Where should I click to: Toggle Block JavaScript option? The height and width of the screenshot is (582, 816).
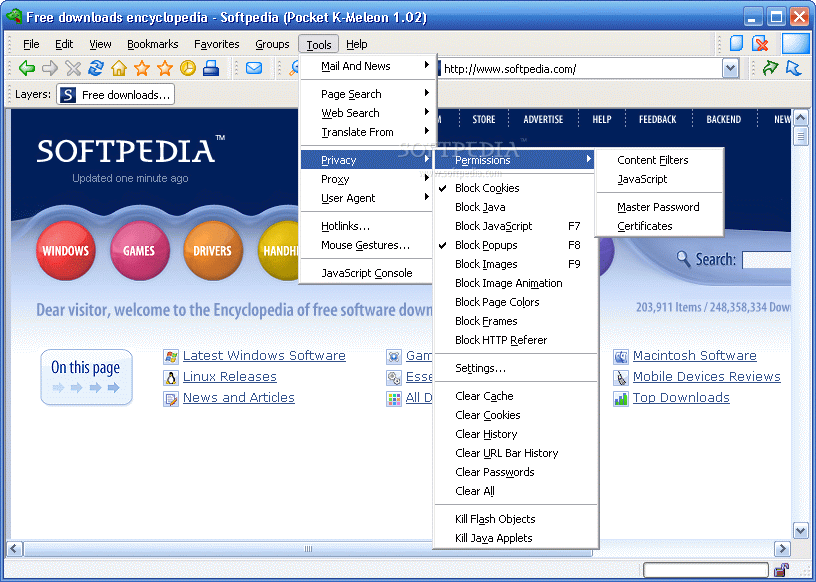(x=515, y=226)
